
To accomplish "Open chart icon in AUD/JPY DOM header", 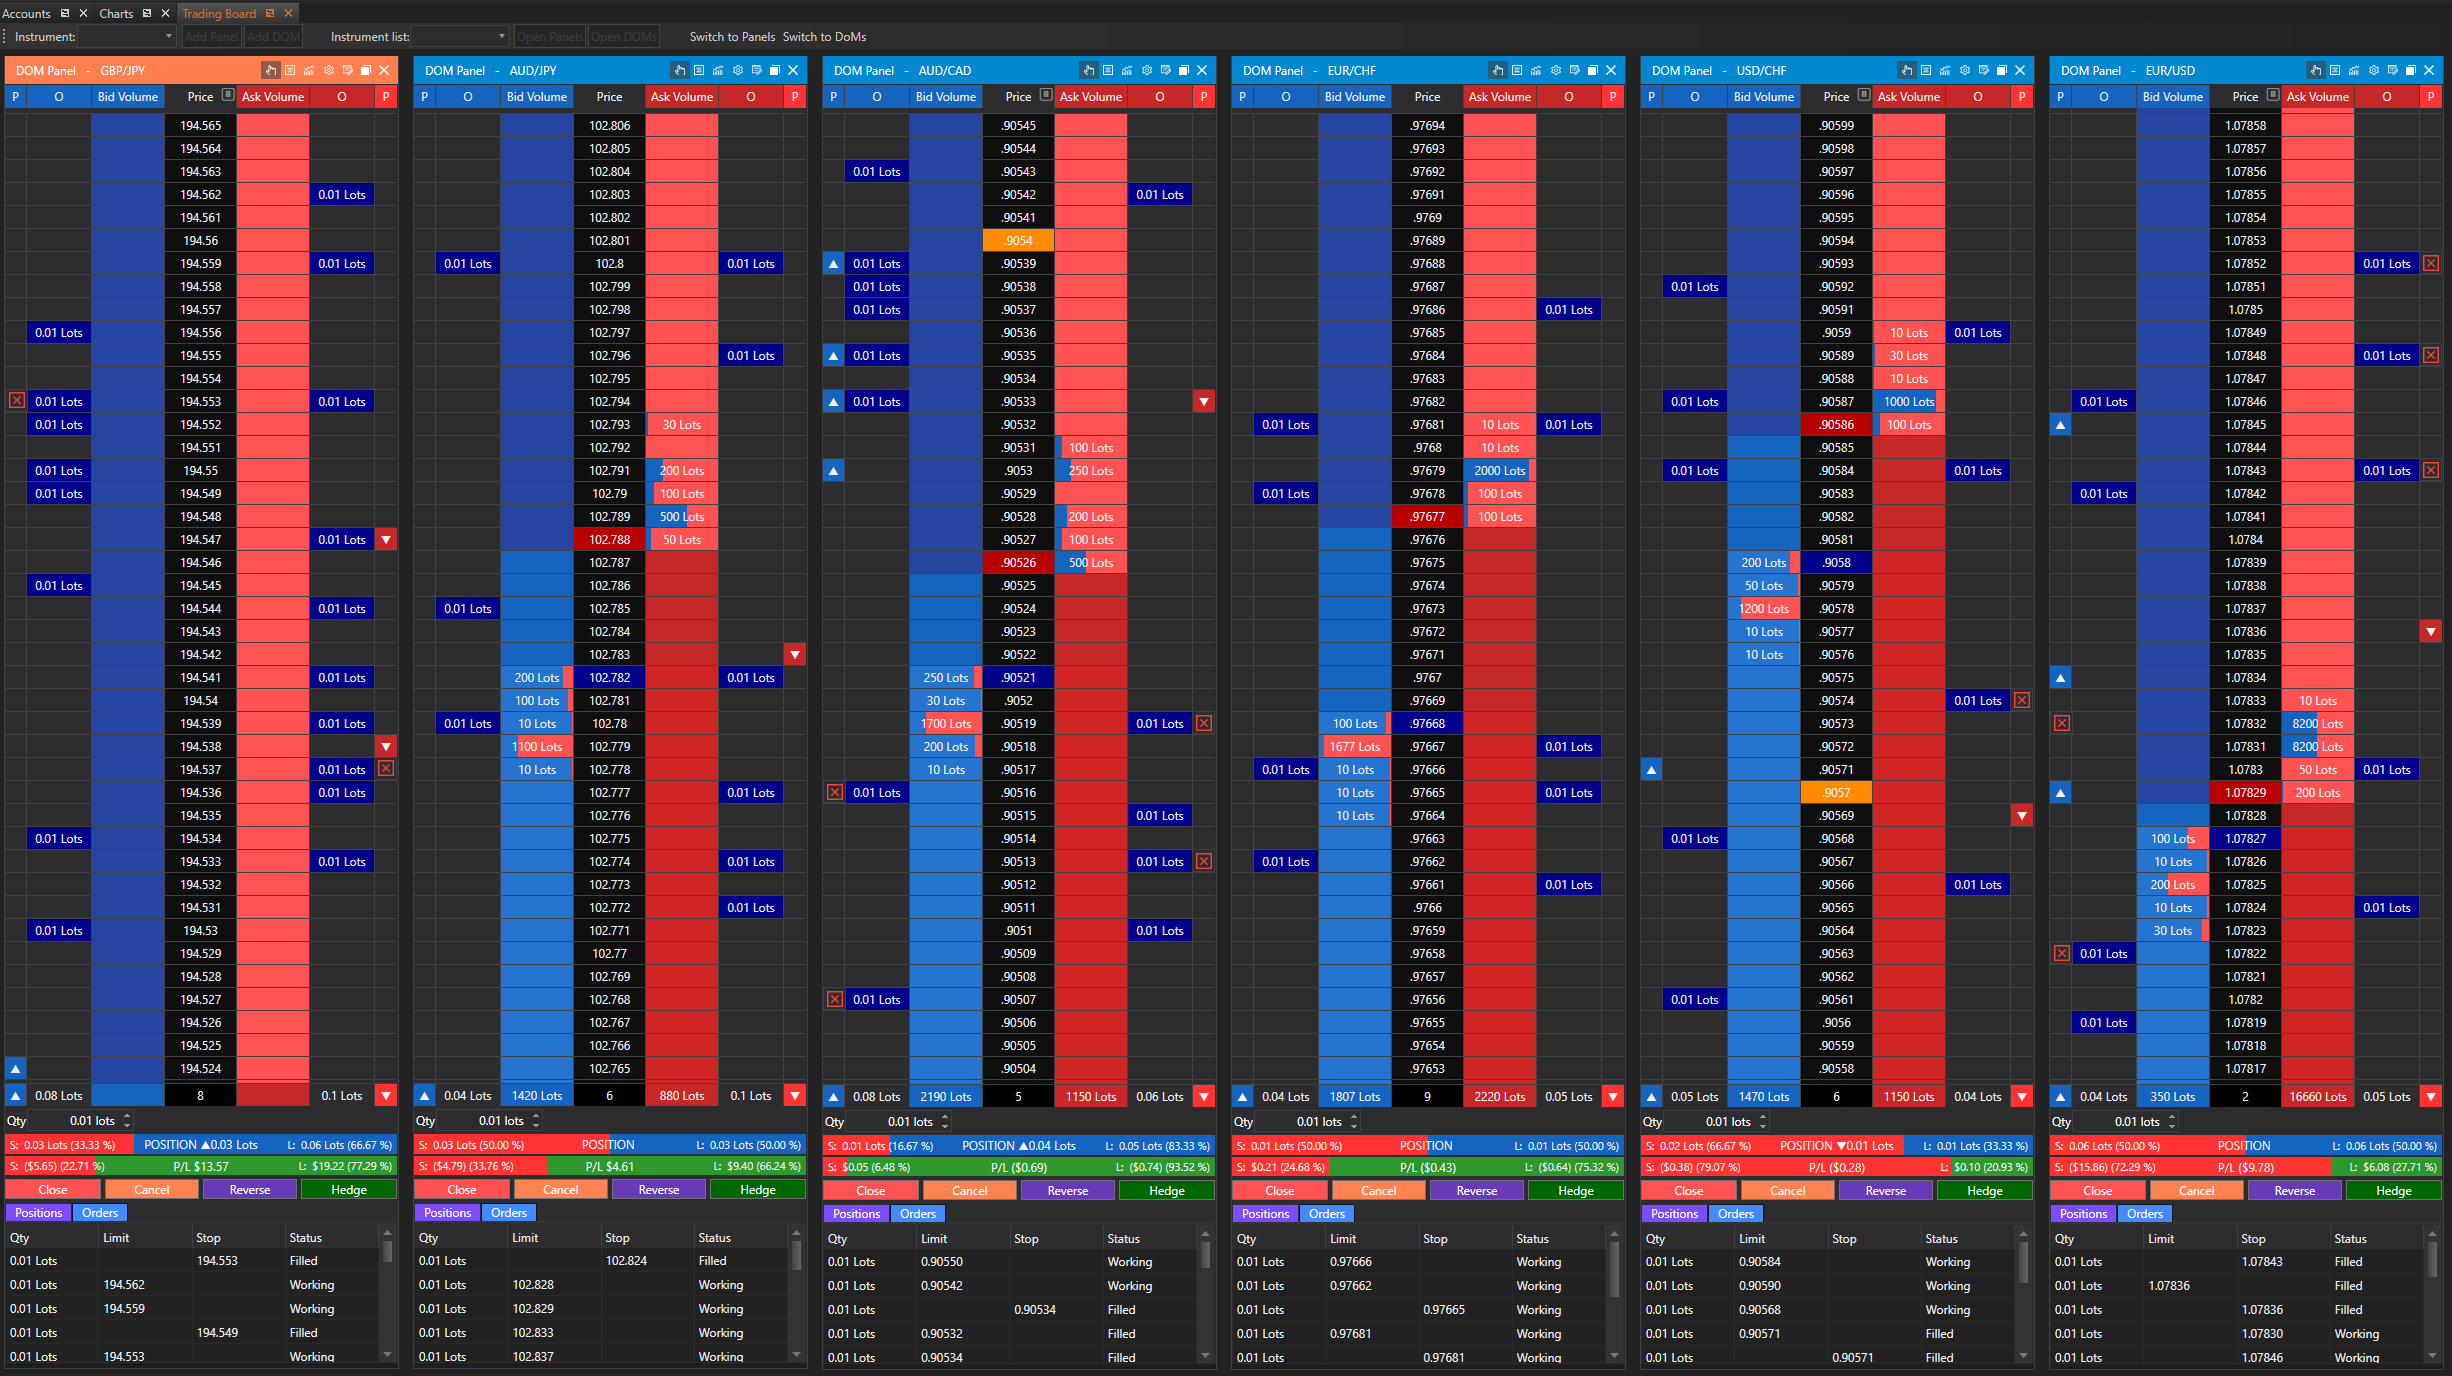I will click(x=718, y=70).
